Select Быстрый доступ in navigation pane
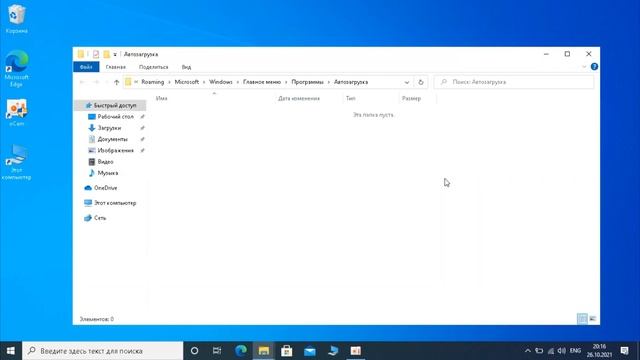 (x=110, y=105)
